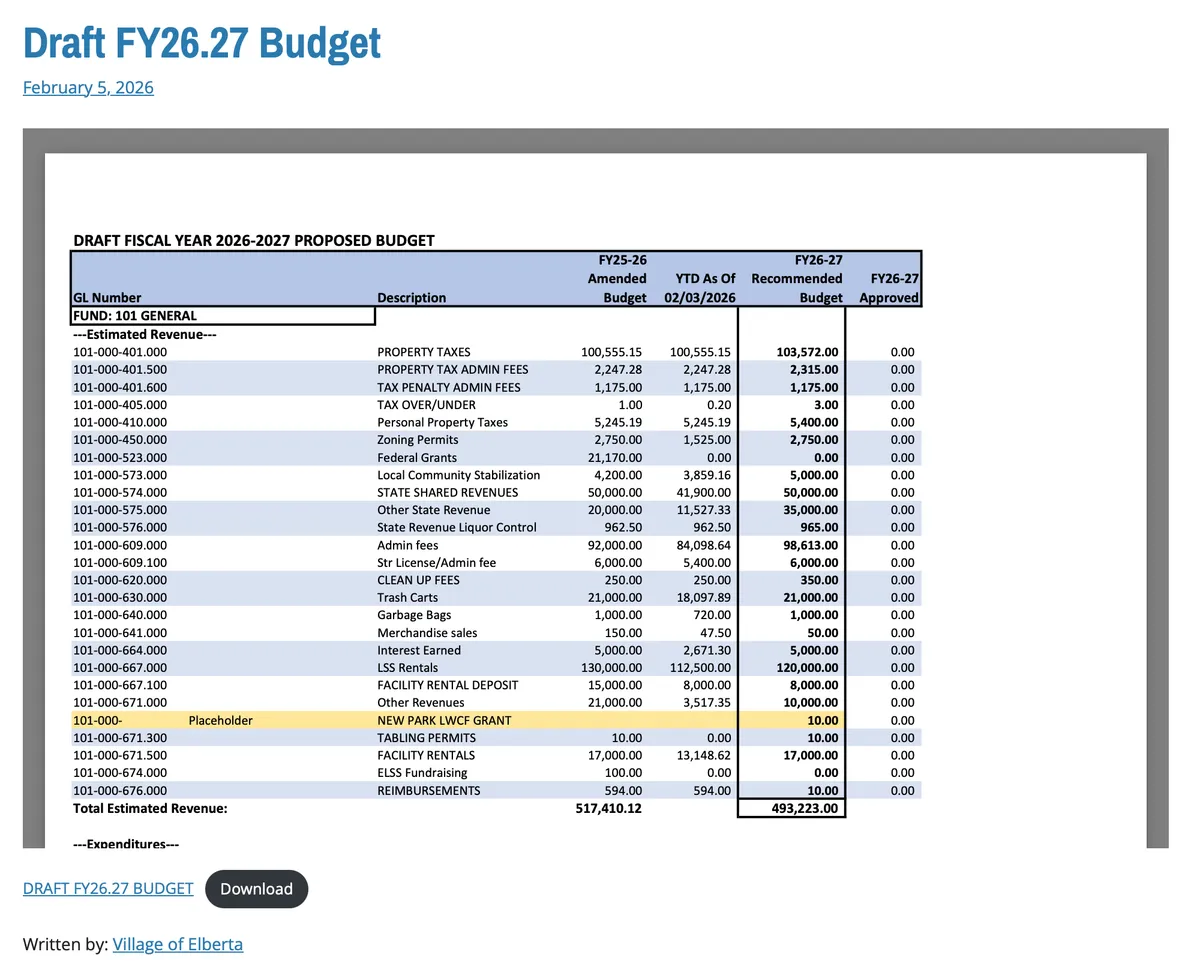This screenshot has width=1200, height=967.
Task: Click the embedded PDF document heading
Action: point(254,240)
